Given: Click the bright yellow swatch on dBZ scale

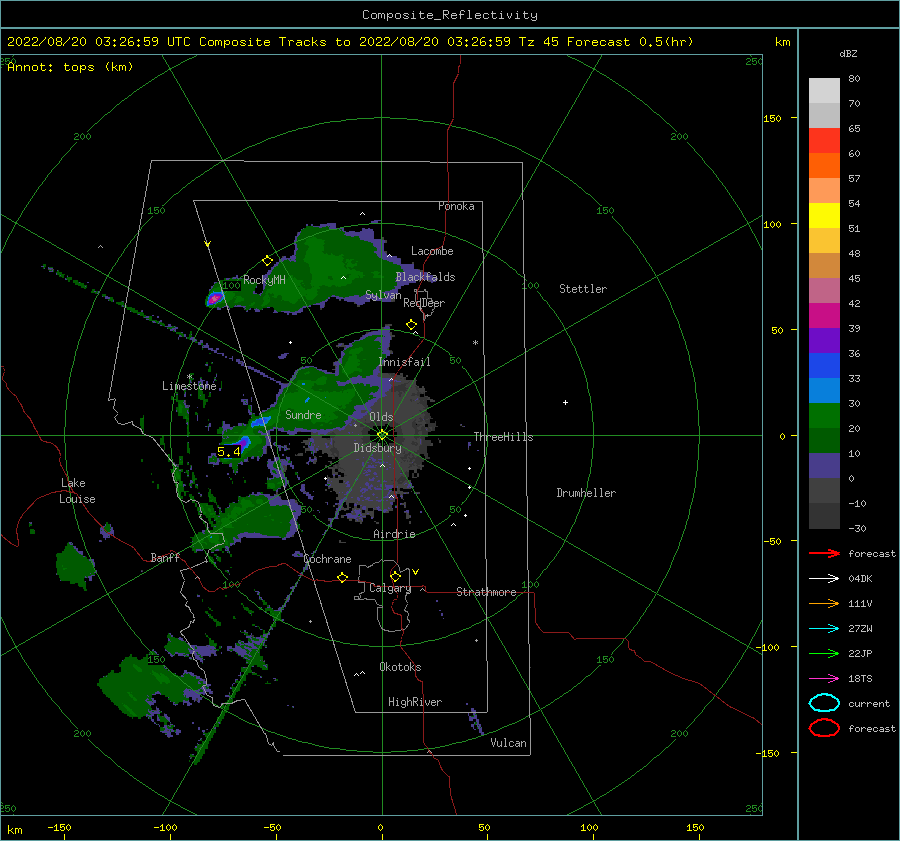Looking at the screenshot, I should [824, 215].
